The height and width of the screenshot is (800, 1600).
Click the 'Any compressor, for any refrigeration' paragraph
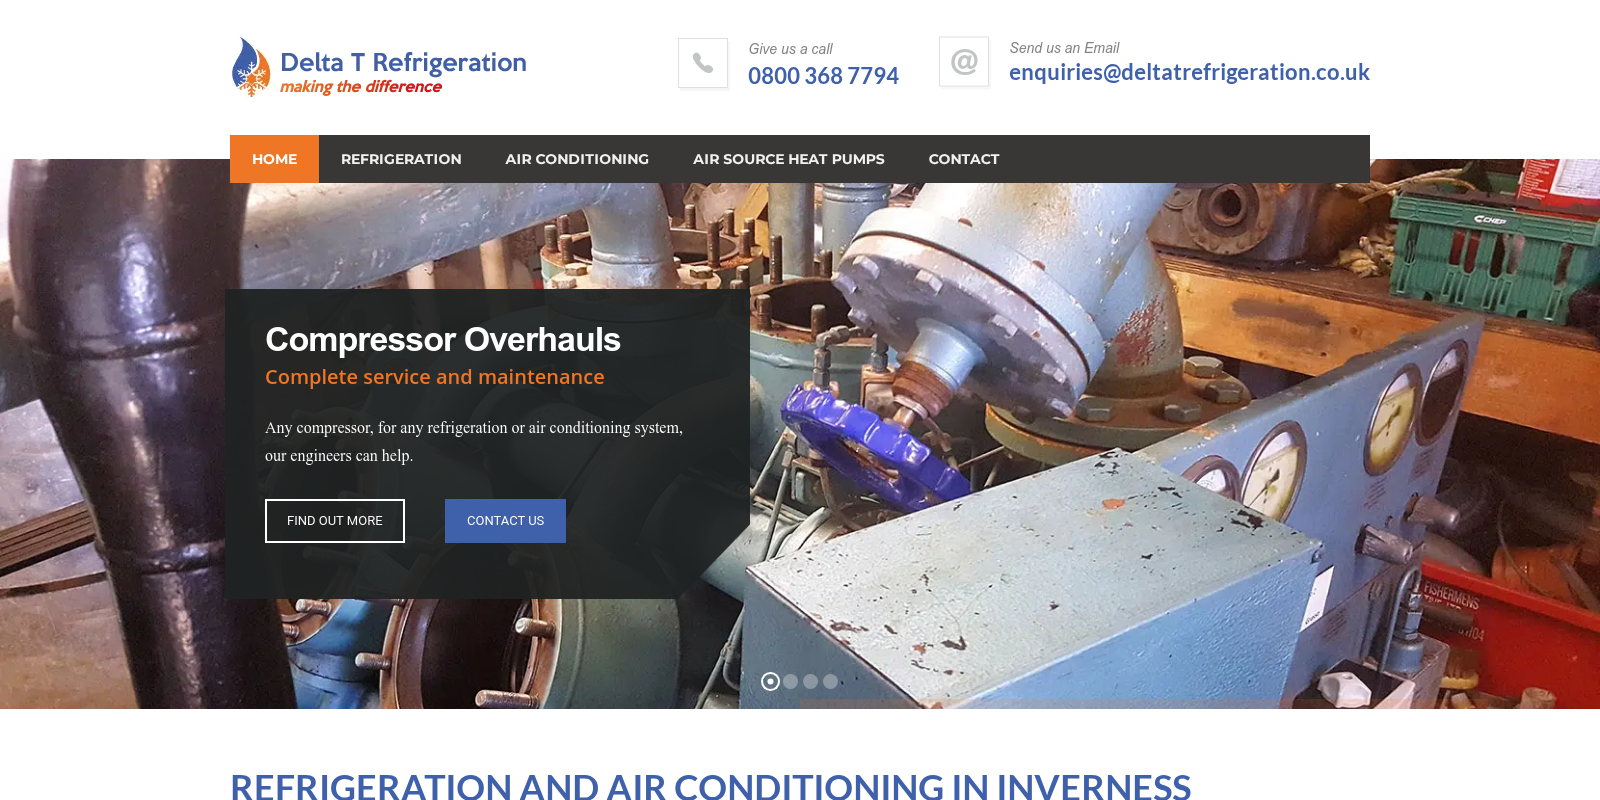[x=474, y=441]
